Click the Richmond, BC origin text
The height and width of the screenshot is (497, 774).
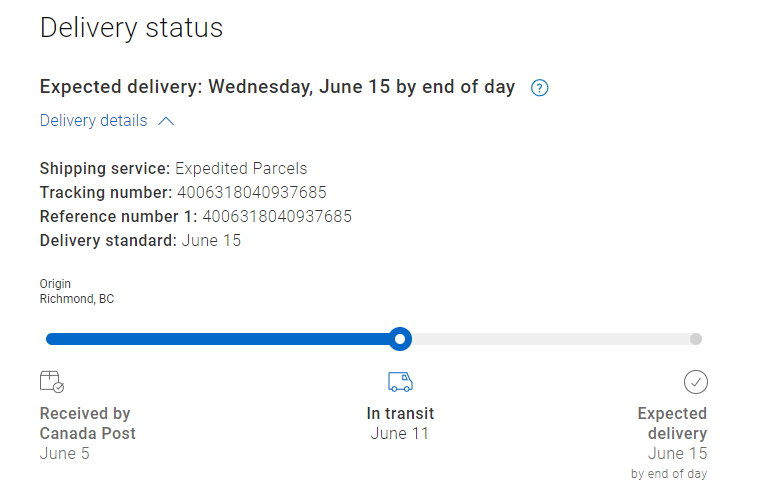77,298
